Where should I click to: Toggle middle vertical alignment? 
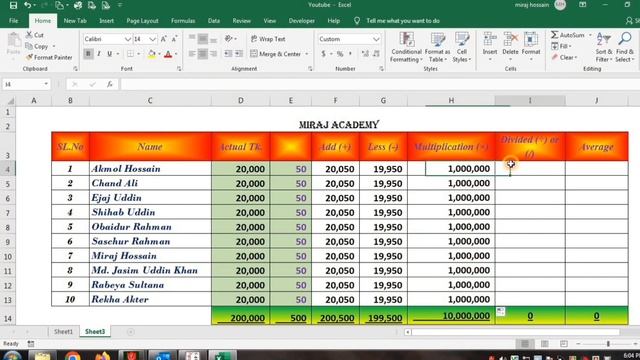point(202,39)
